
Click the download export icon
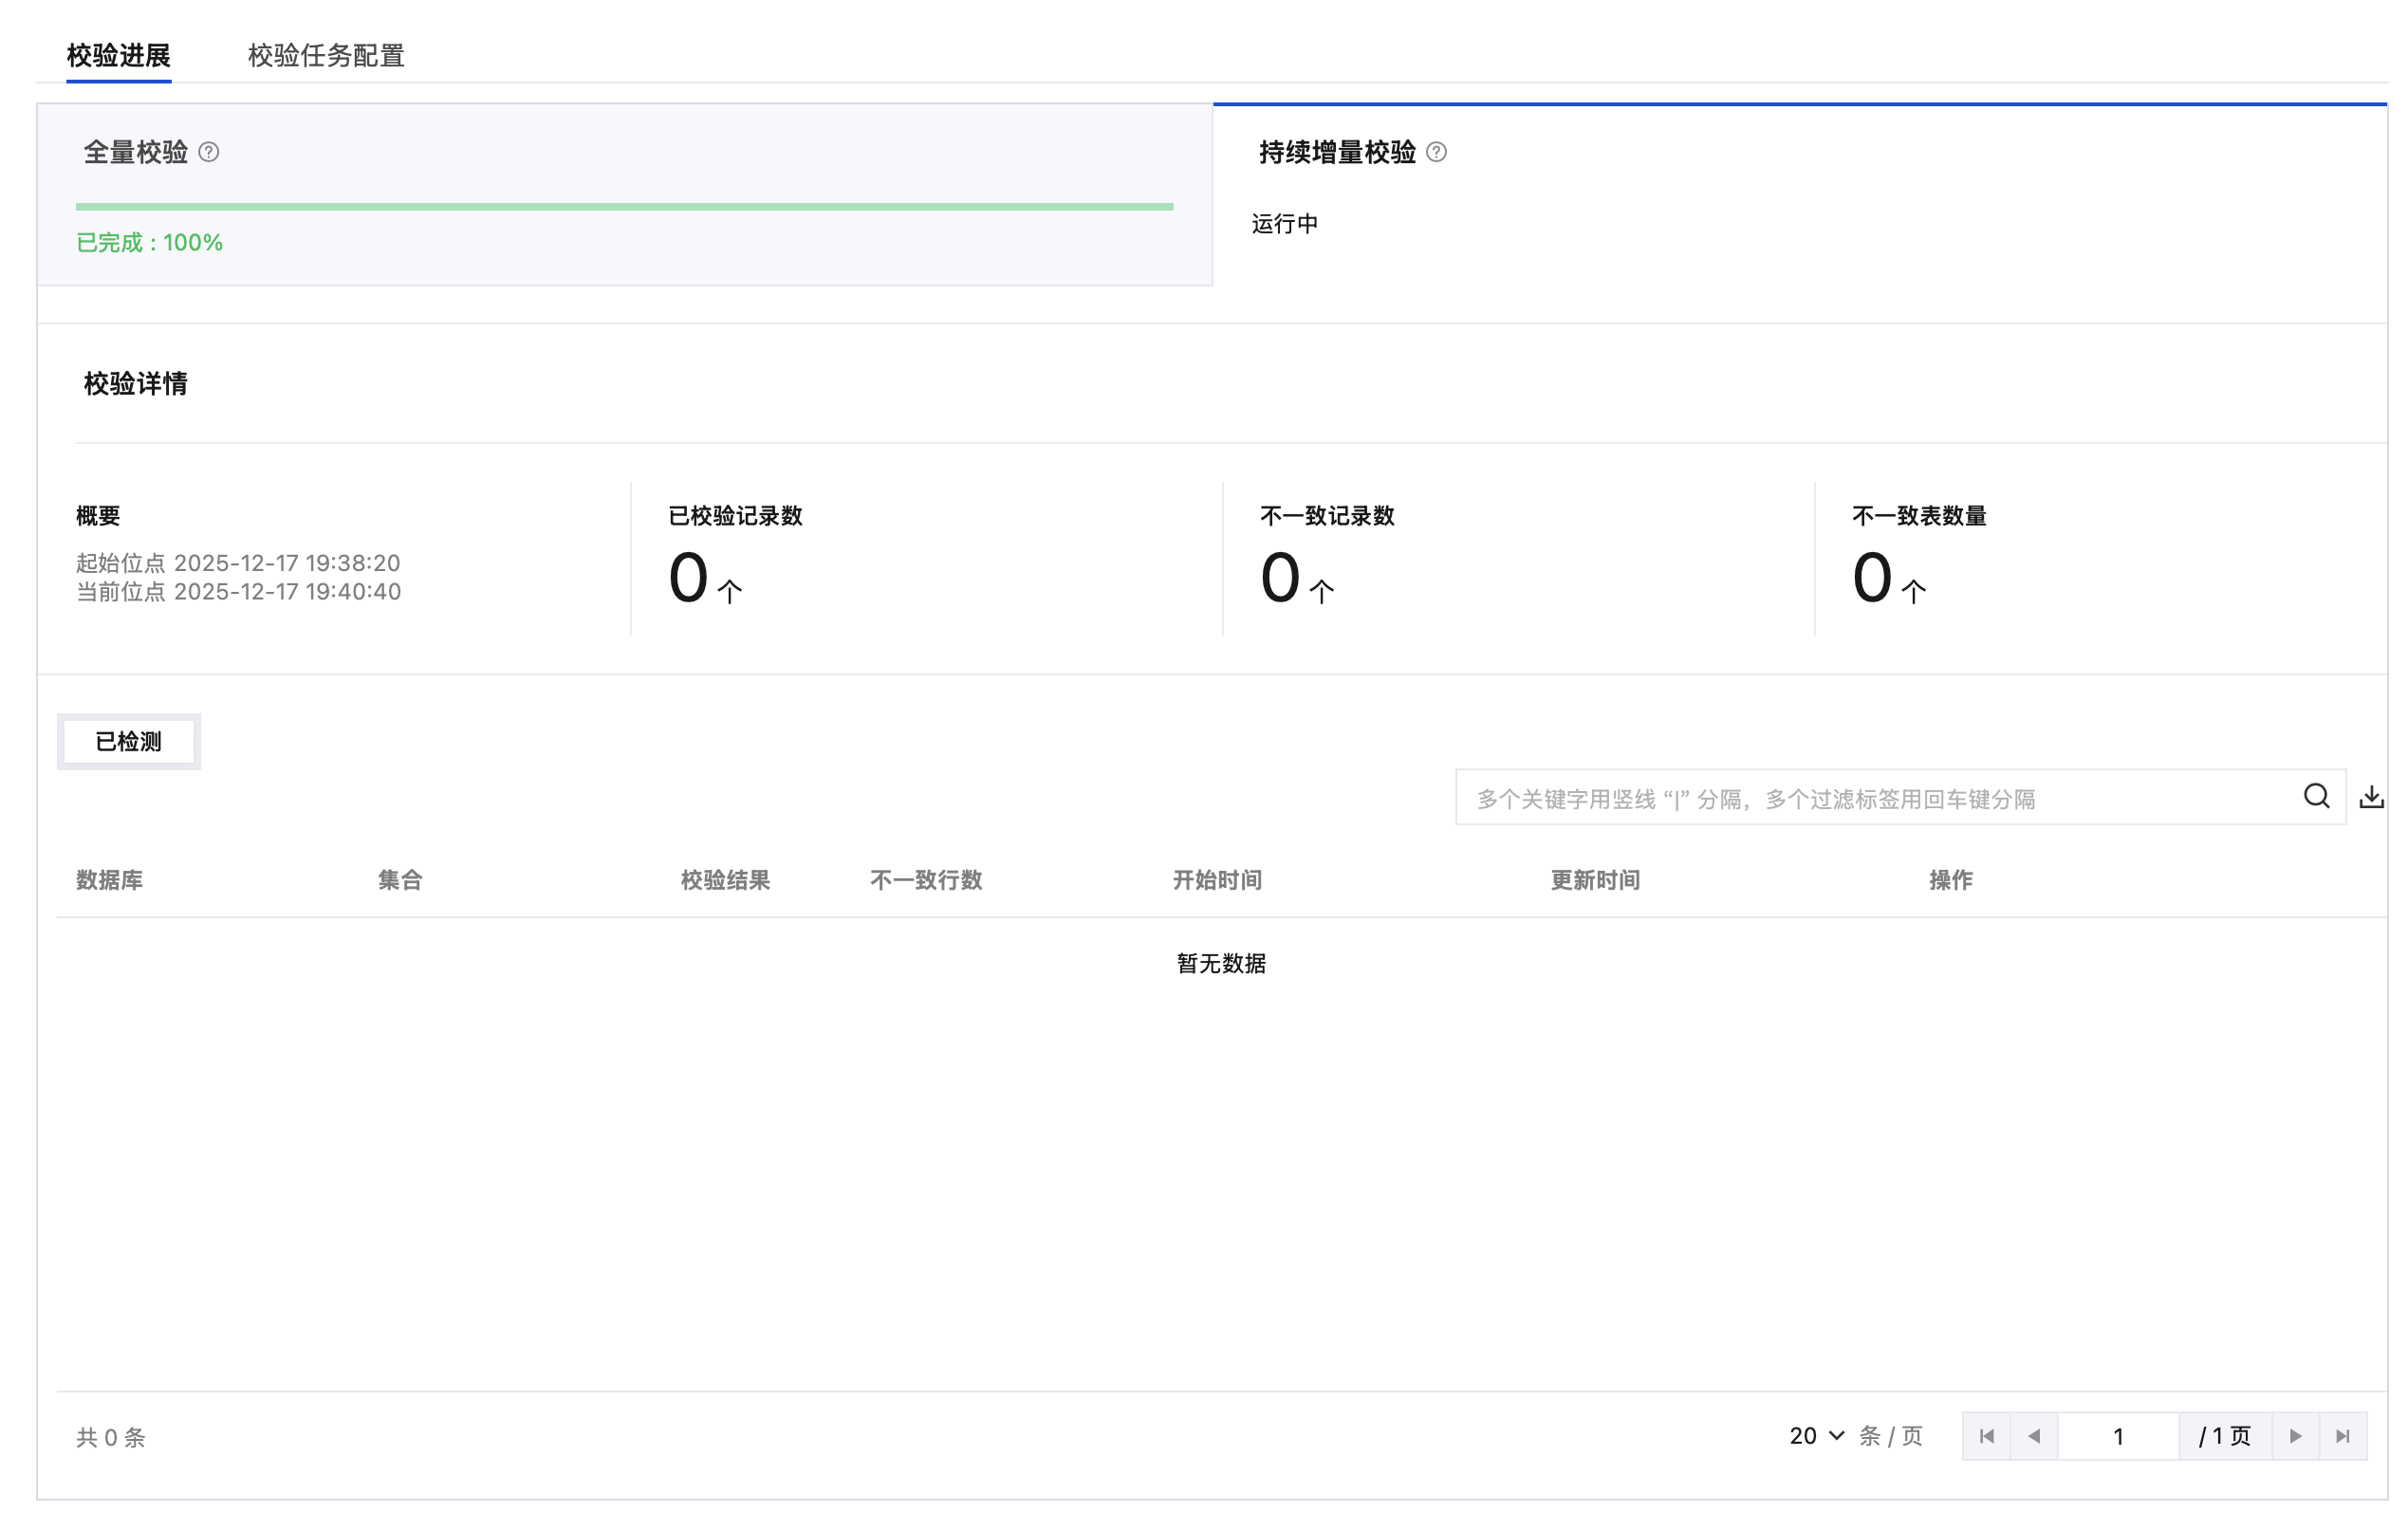coord(2371,797)
